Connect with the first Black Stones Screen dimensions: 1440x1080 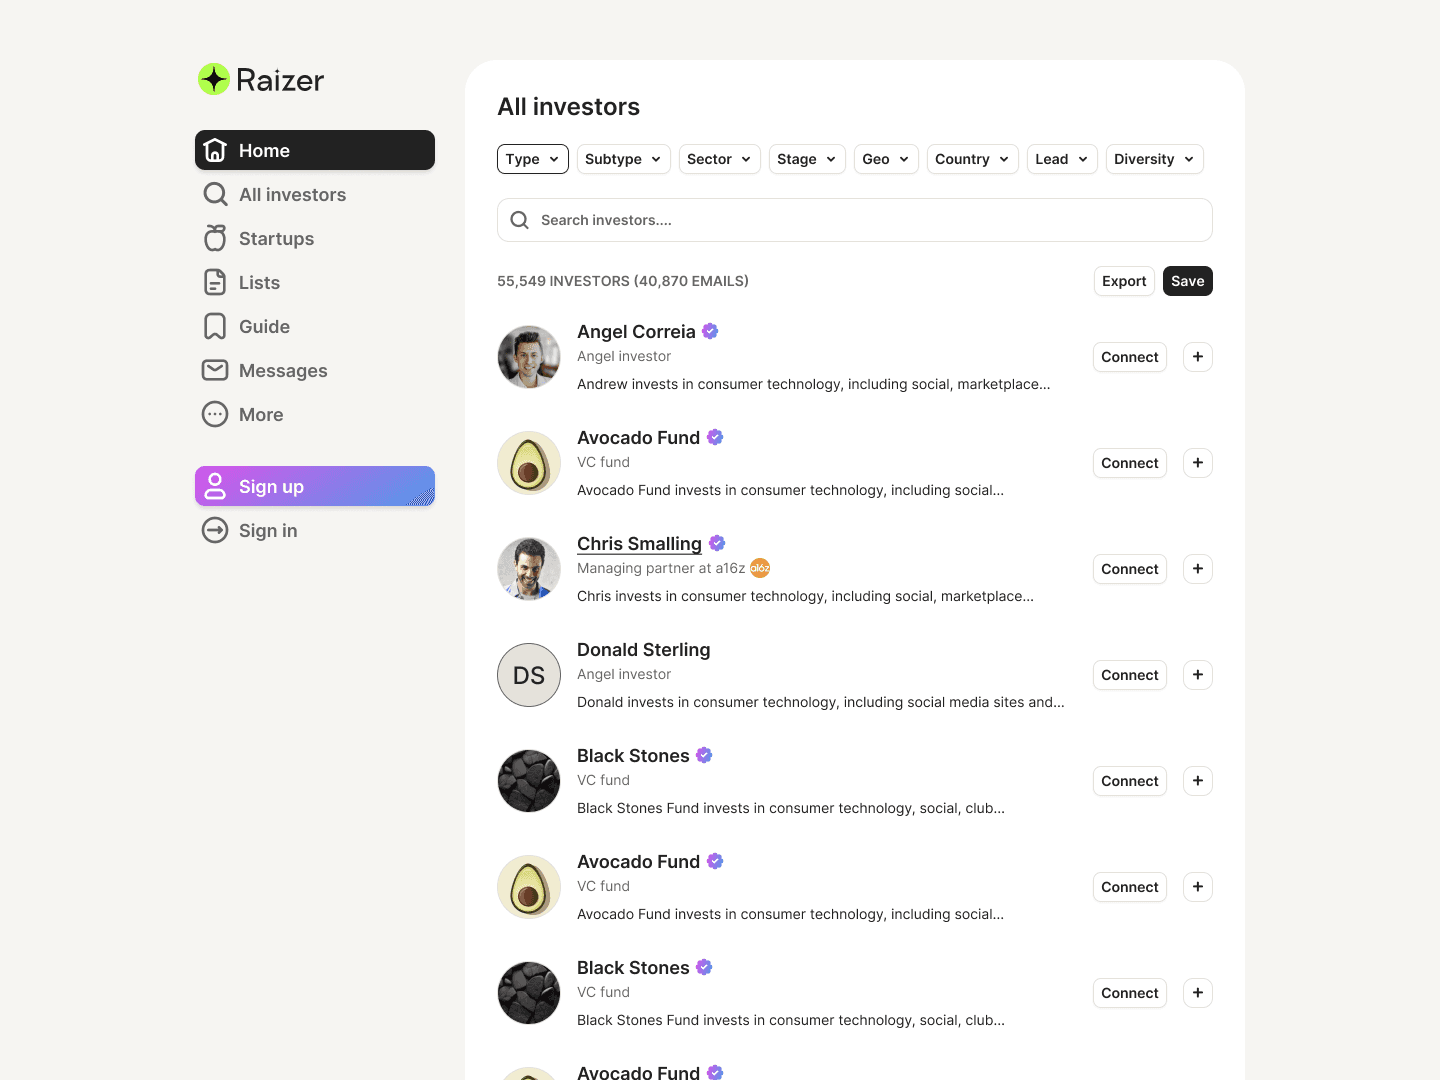[x=1130, y=781]
